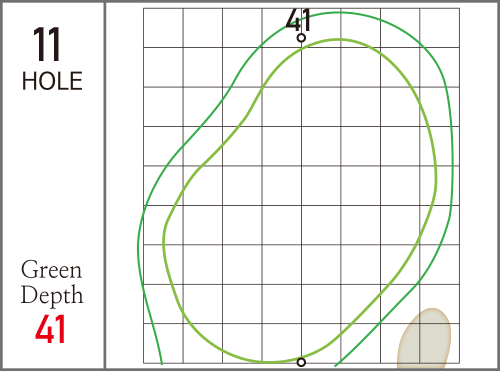Image resolution: width=500 pixels, height=371 pixels.
Task: Click the HOLE text label
Action: point(52,81)
